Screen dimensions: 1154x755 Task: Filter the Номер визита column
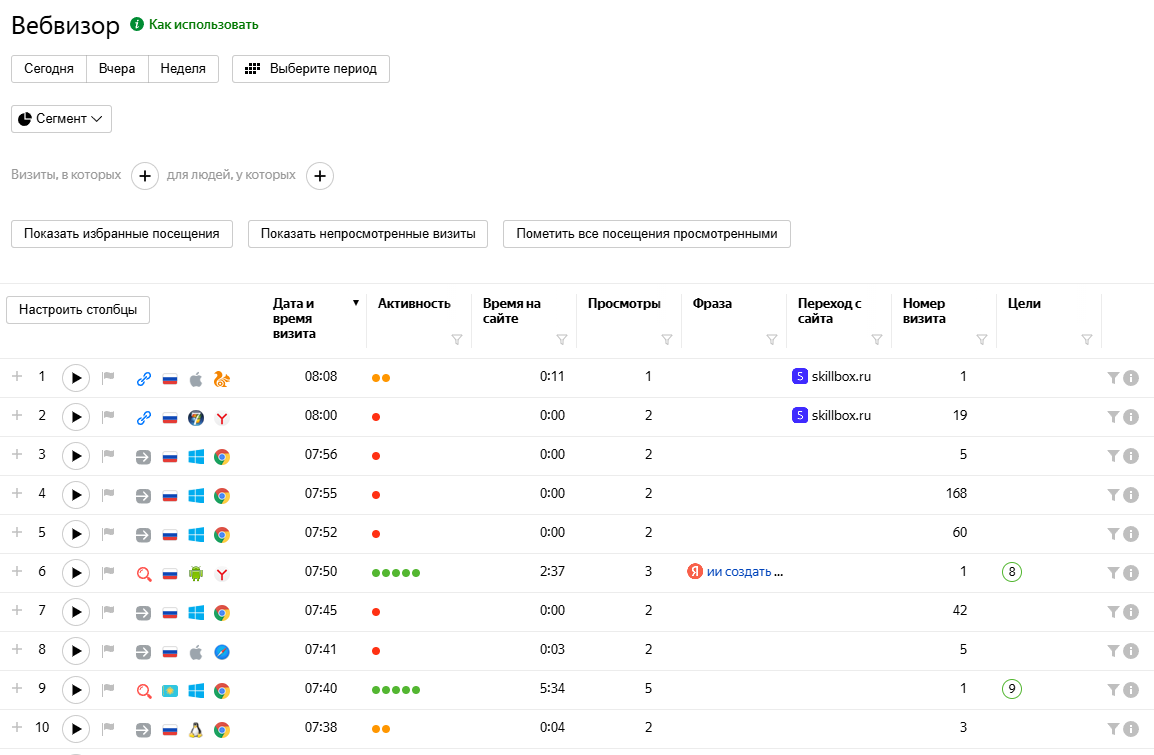(x=982, y=339)
